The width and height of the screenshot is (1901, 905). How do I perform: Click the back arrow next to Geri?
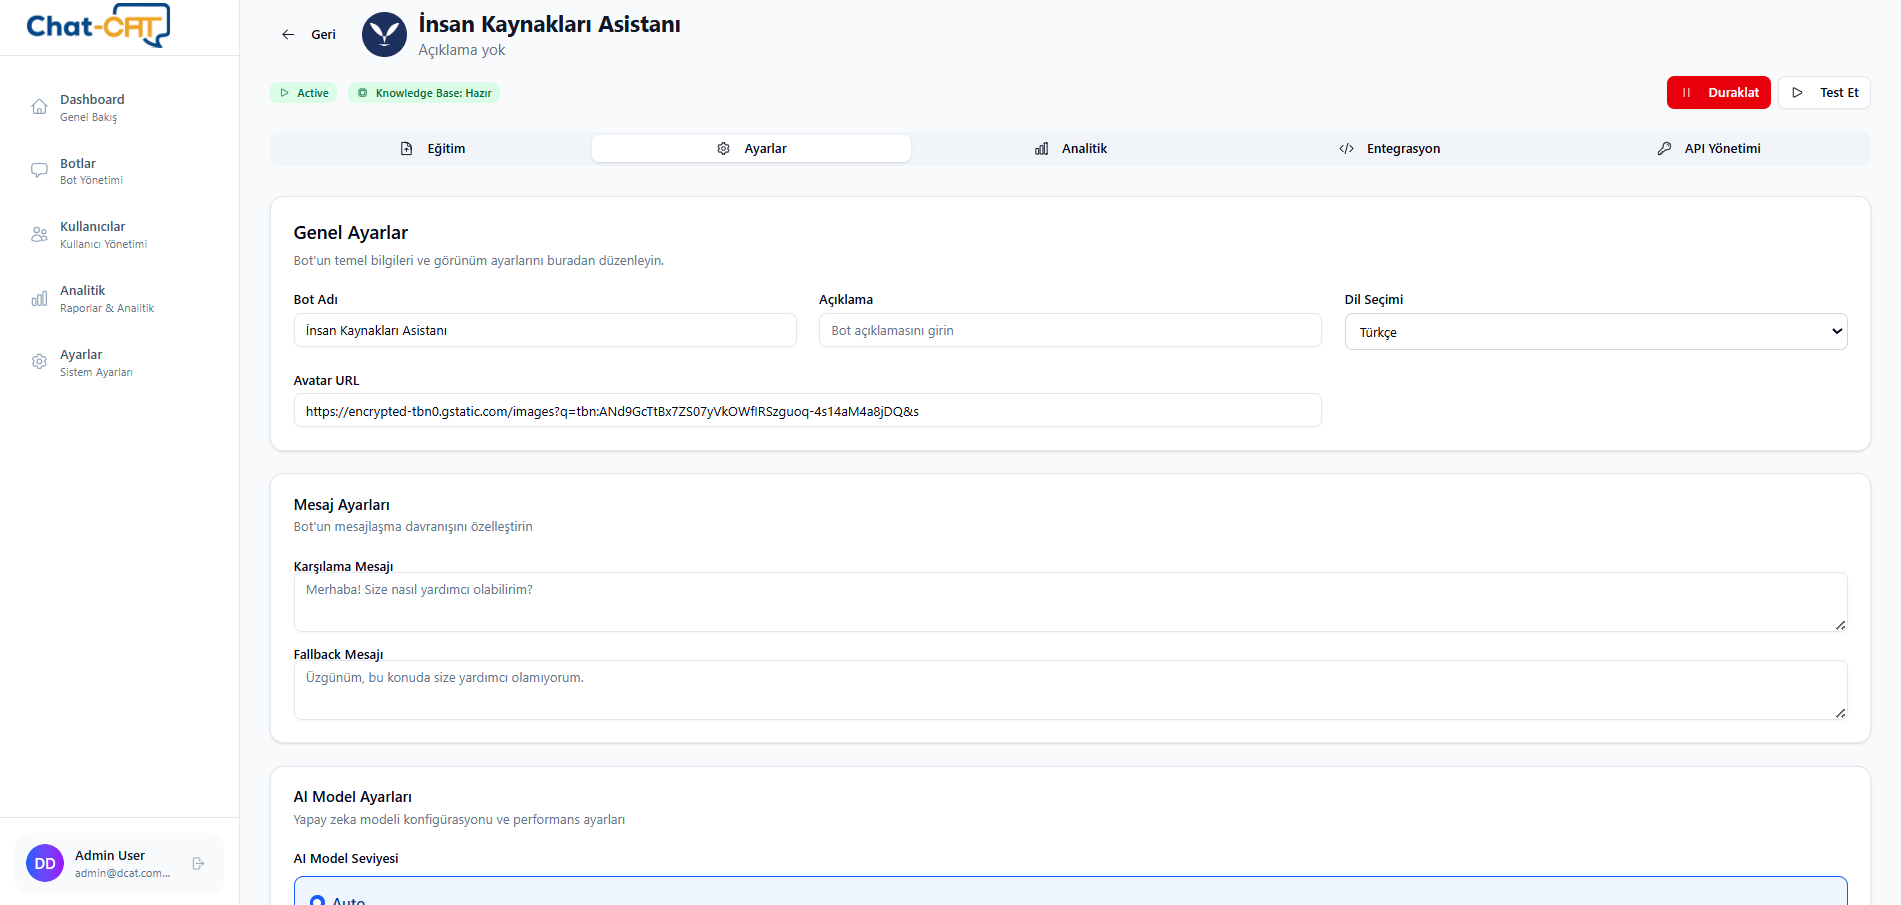coord(288,34)
